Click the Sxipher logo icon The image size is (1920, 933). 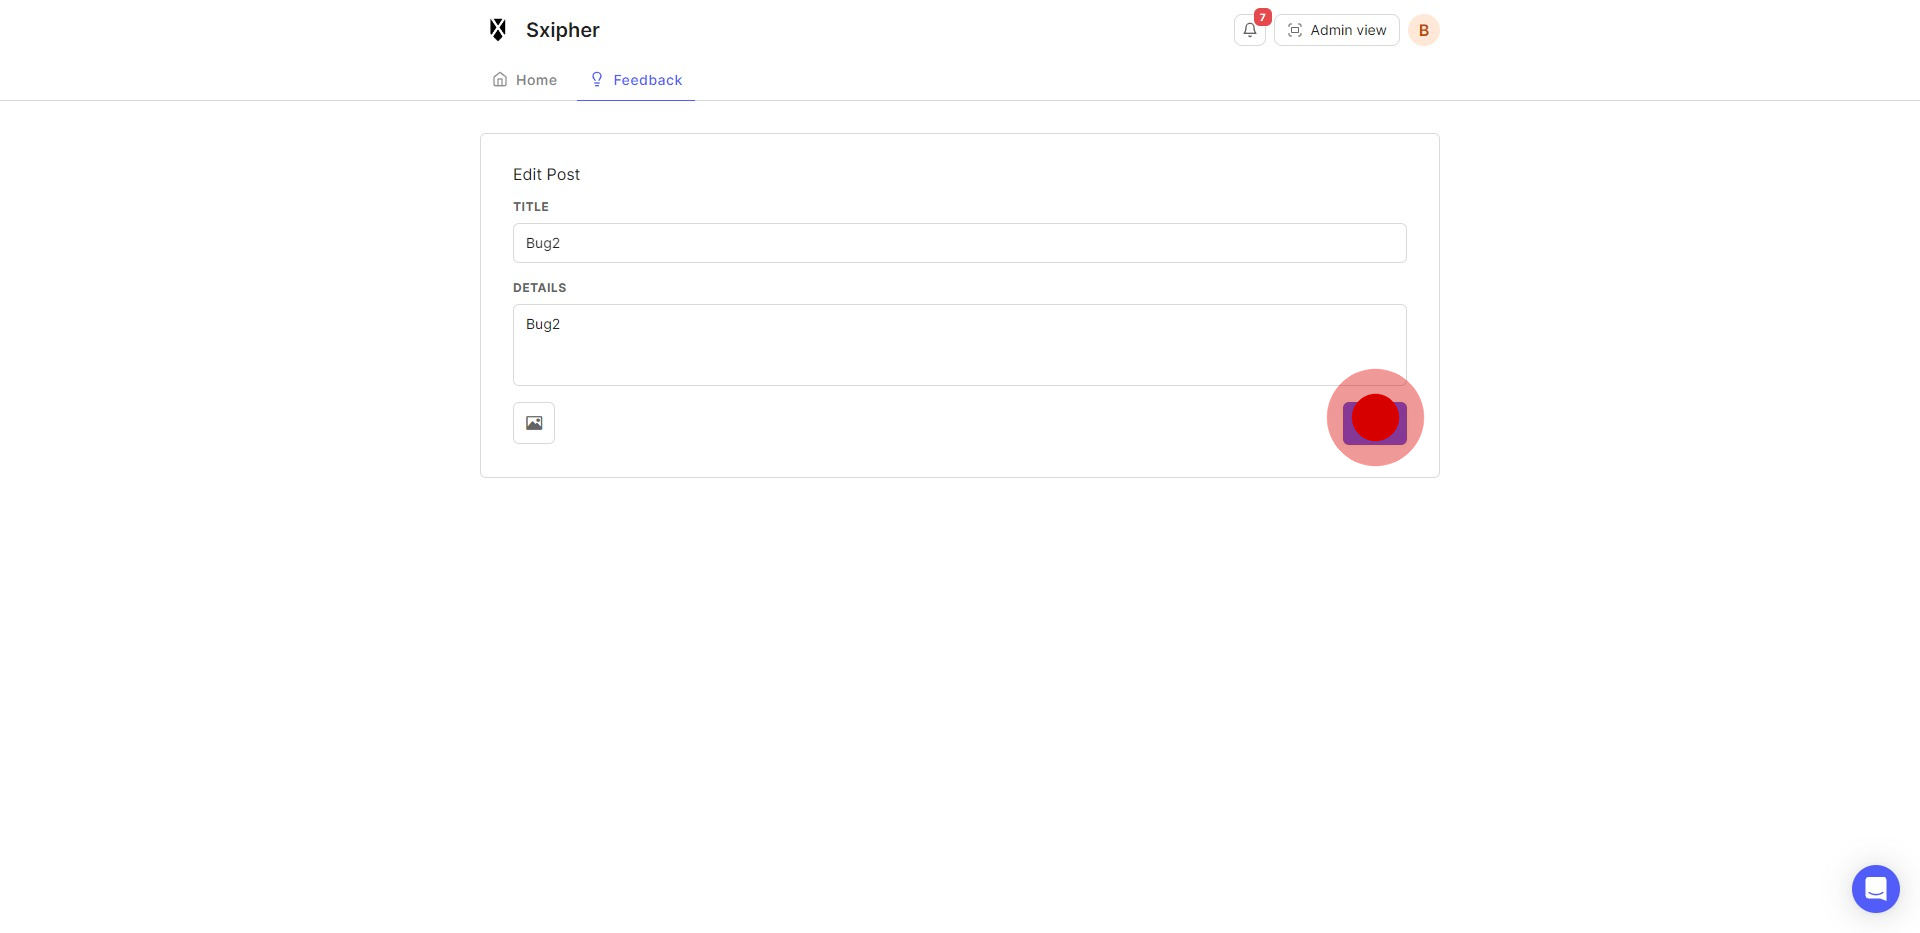[497, 29]
